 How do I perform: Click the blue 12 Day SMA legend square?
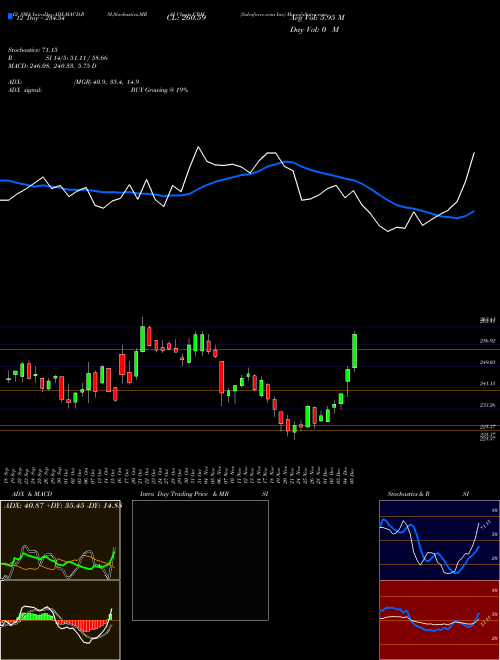(11, 16)
